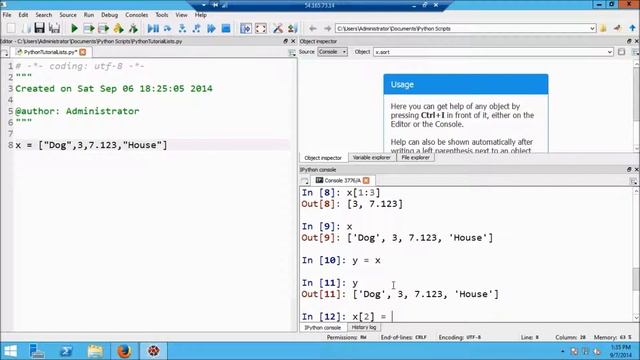The image size is (640, 360).
Task: Browse console tabs with the tab-list button
Action: [304, 181]
